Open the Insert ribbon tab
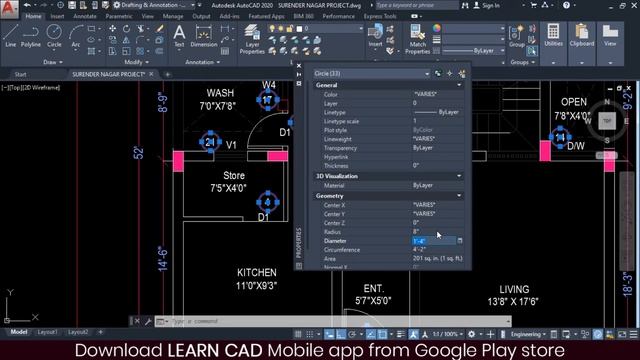The height and width of the screenshot is (360, 640). coord(57,16)
